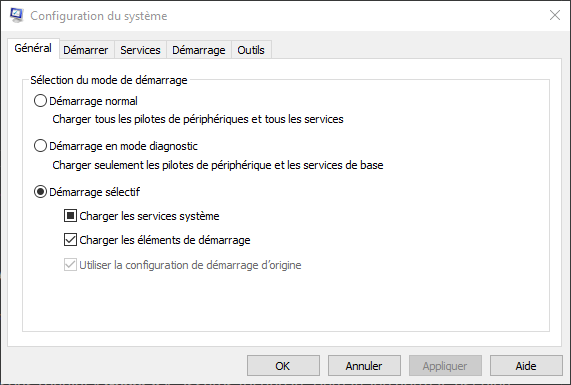Click the Annuler button
The image size is (571, 385).
coord(364,366)
